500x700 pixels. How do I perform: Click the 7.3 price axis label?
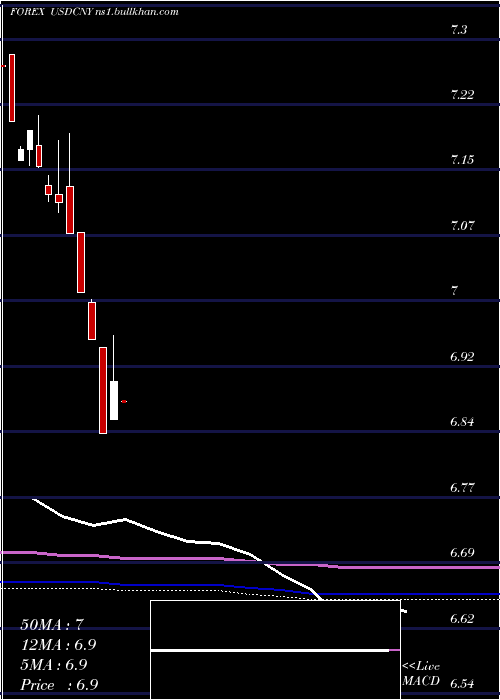pyautogui.click(x=459, y=30)
